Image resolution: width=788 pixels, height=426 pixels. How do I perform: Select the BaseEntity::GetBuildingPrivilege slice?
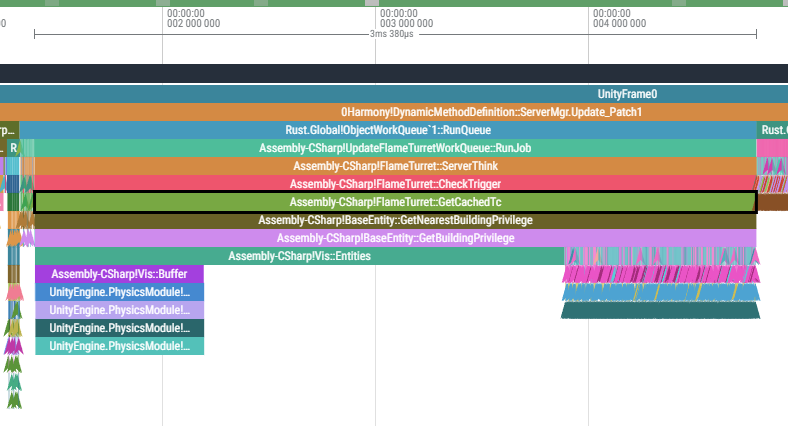[x=395, y=238]
